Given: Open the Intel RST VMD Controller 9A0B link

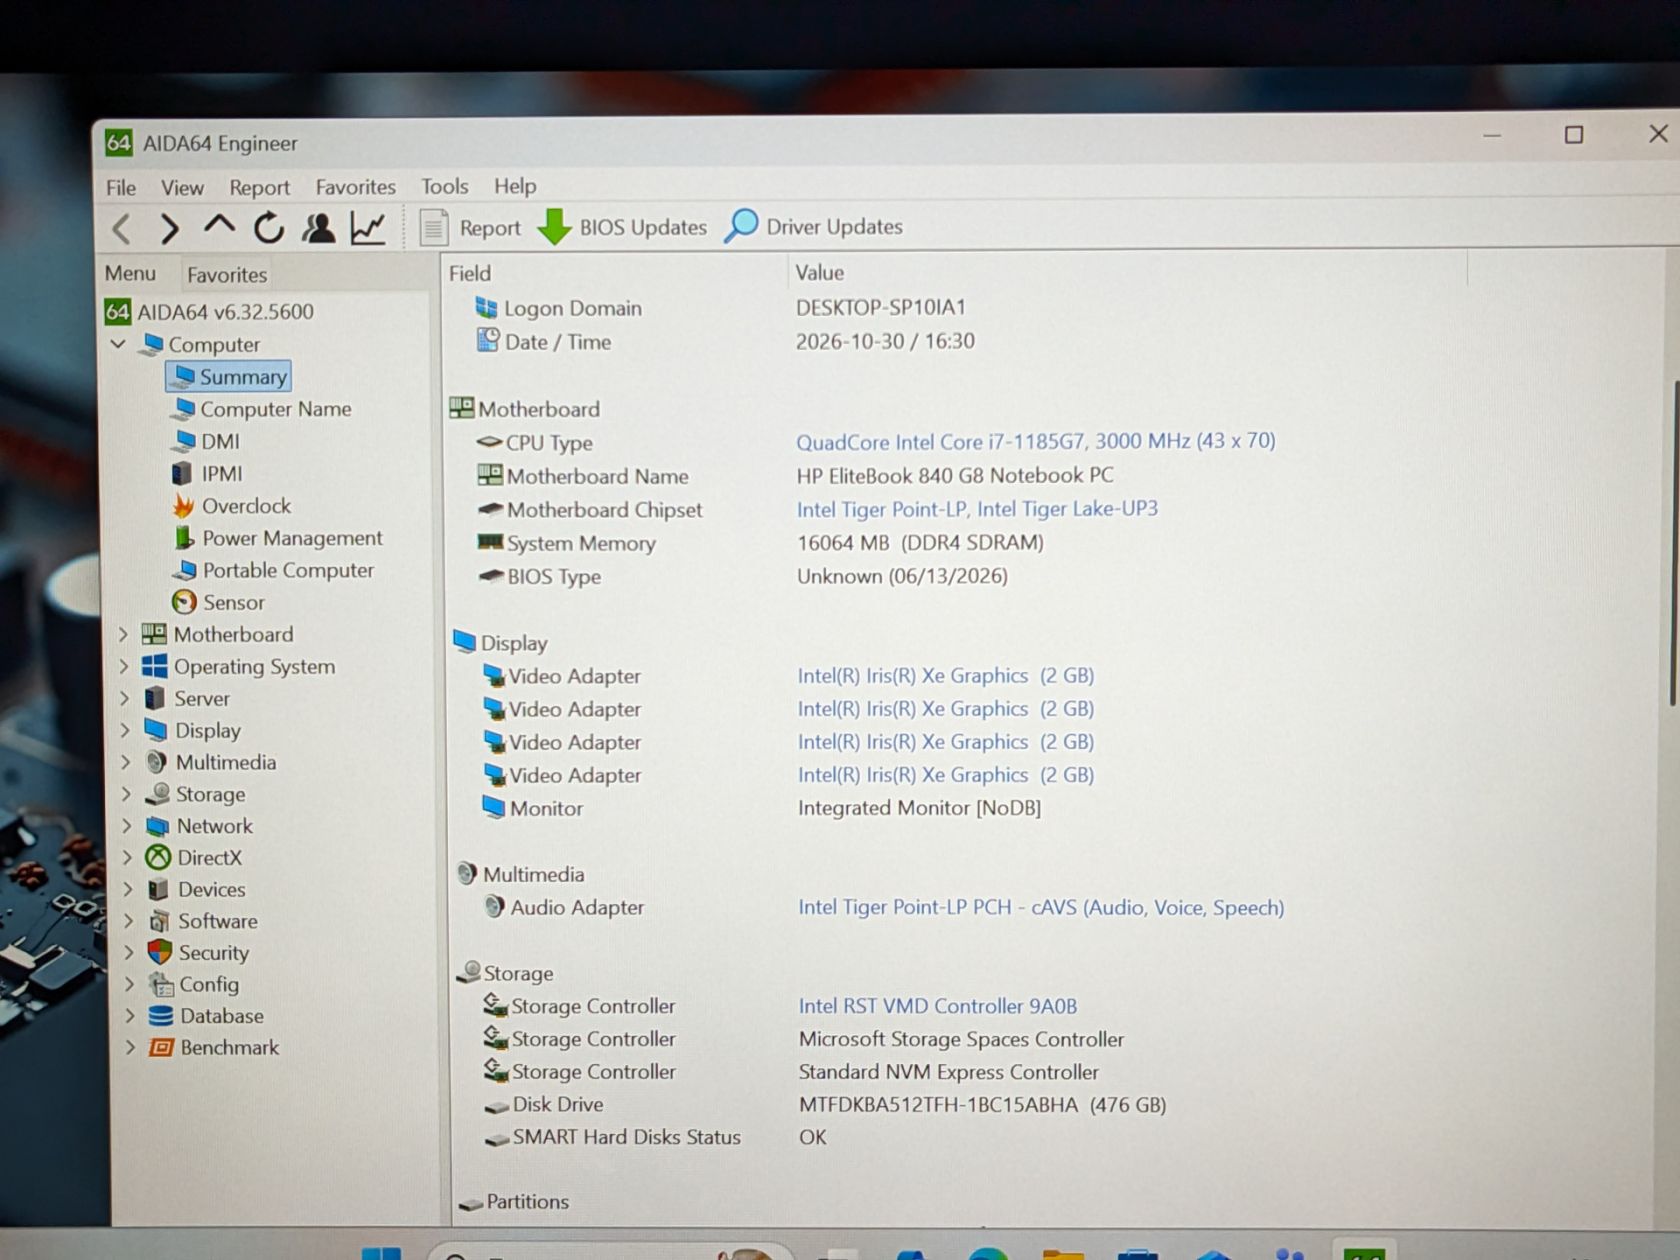Looking at the screenshot, I should tap(937, 1006).
